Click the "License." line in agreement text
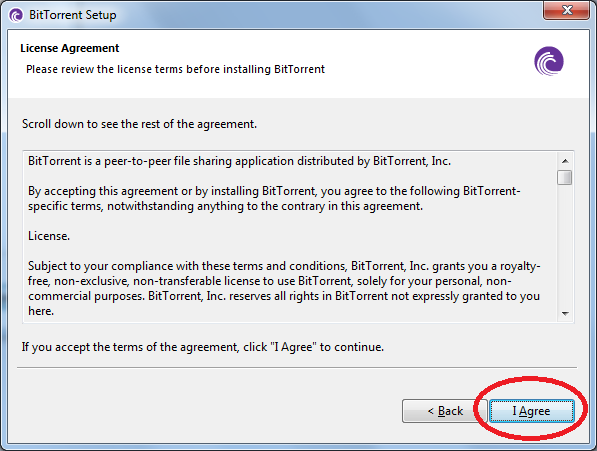 point(49,236)
